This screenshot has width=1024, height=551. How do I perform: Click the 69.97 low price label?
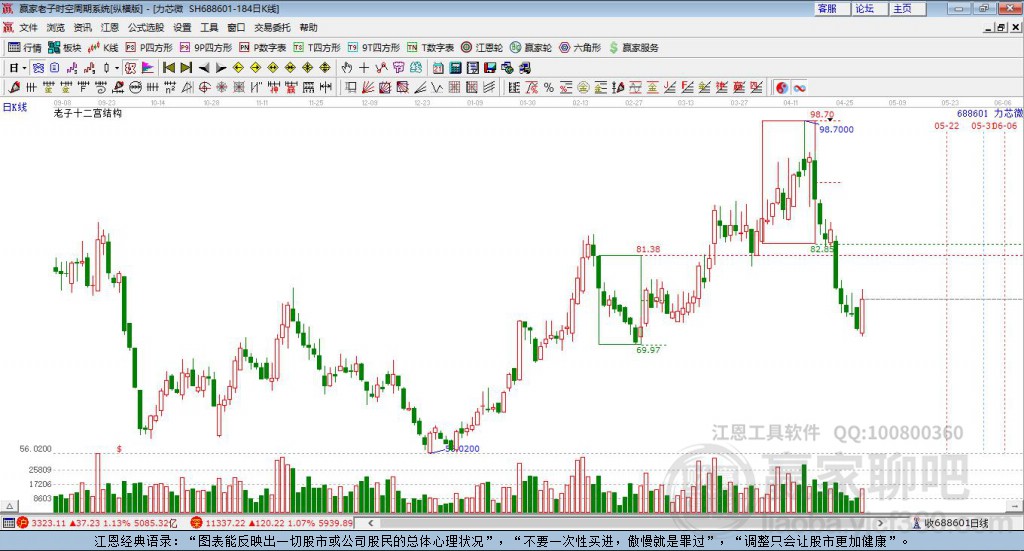tap(648, 350)
